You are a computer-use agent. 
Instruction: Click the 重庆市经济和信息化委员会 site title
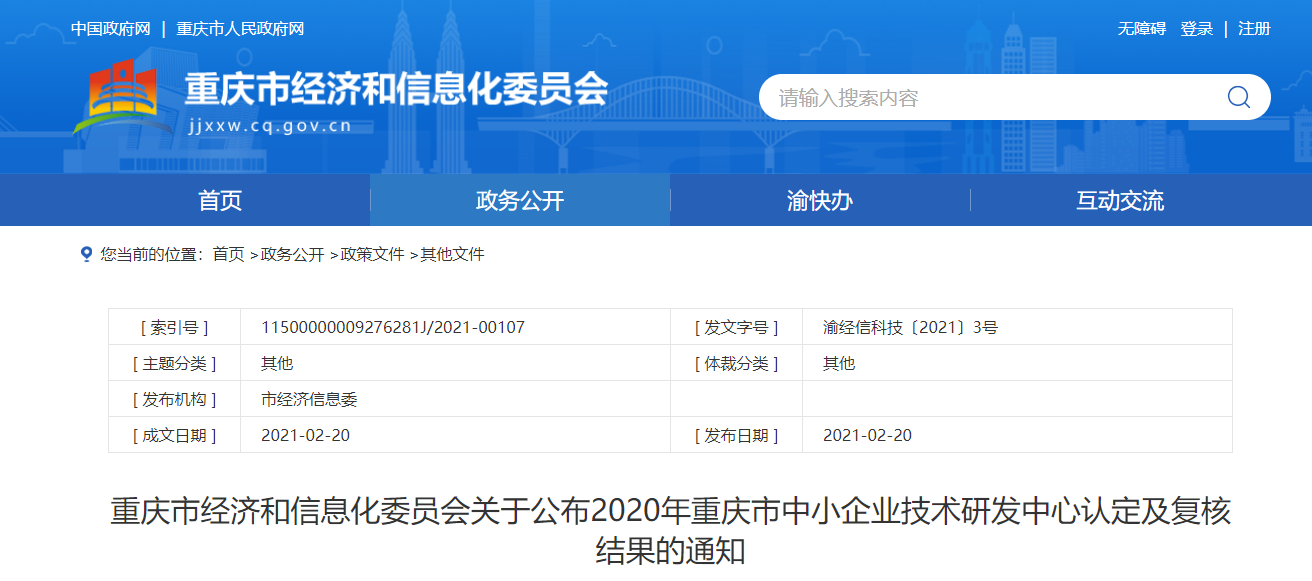(396, 90)
